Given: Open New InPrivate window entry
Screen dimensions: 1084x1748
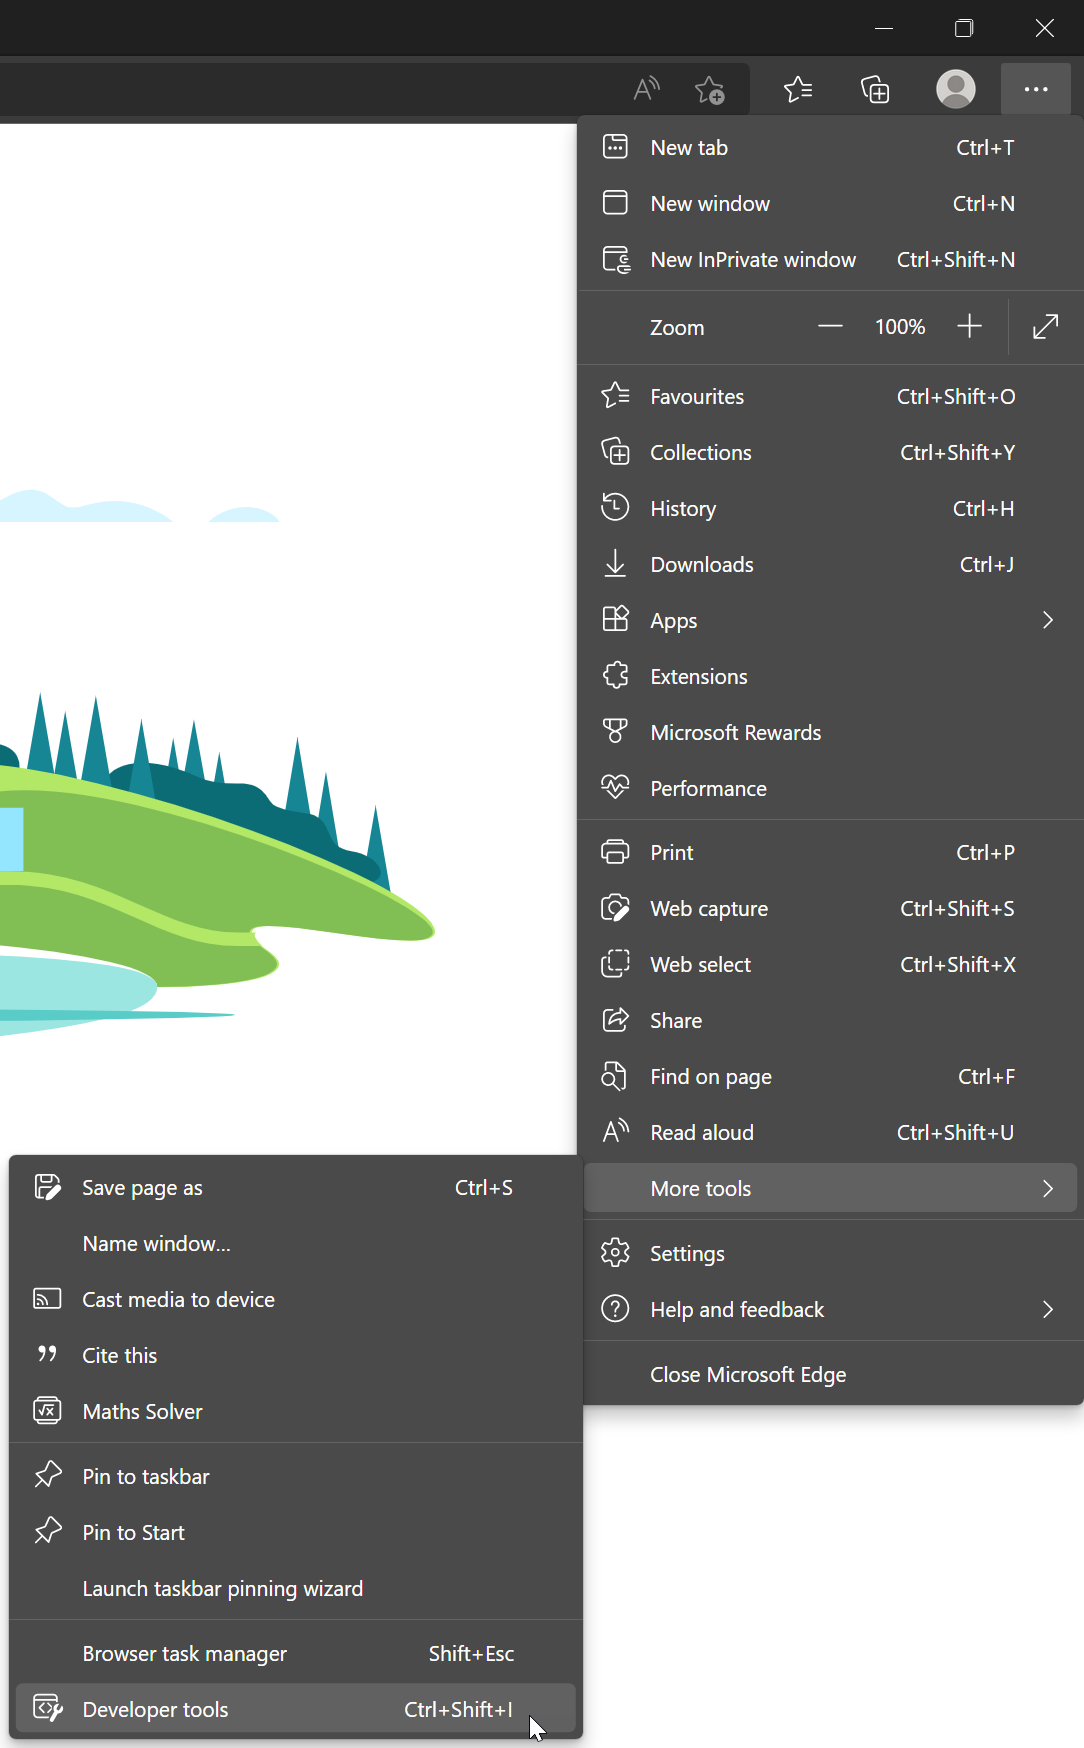Looking at the screenshot, I should pos(831,259).
